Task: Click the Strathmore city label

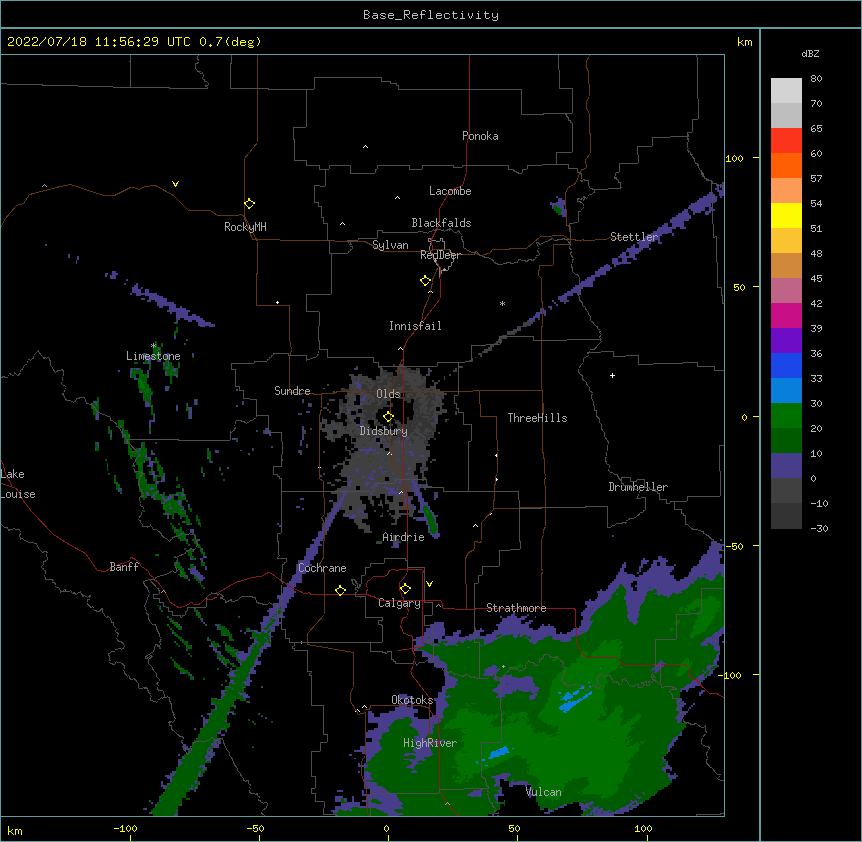Action: [x=516, y=608]
